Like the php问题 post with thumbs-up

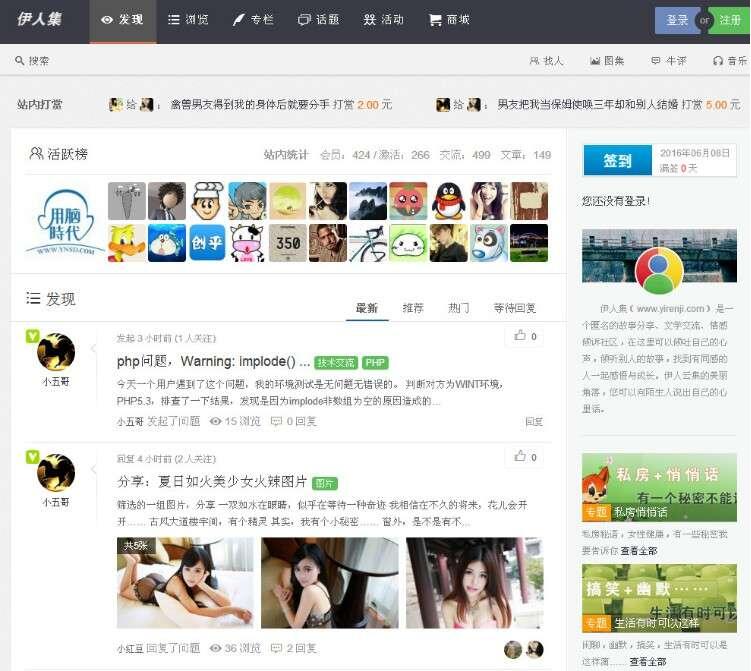click(525, 336)
